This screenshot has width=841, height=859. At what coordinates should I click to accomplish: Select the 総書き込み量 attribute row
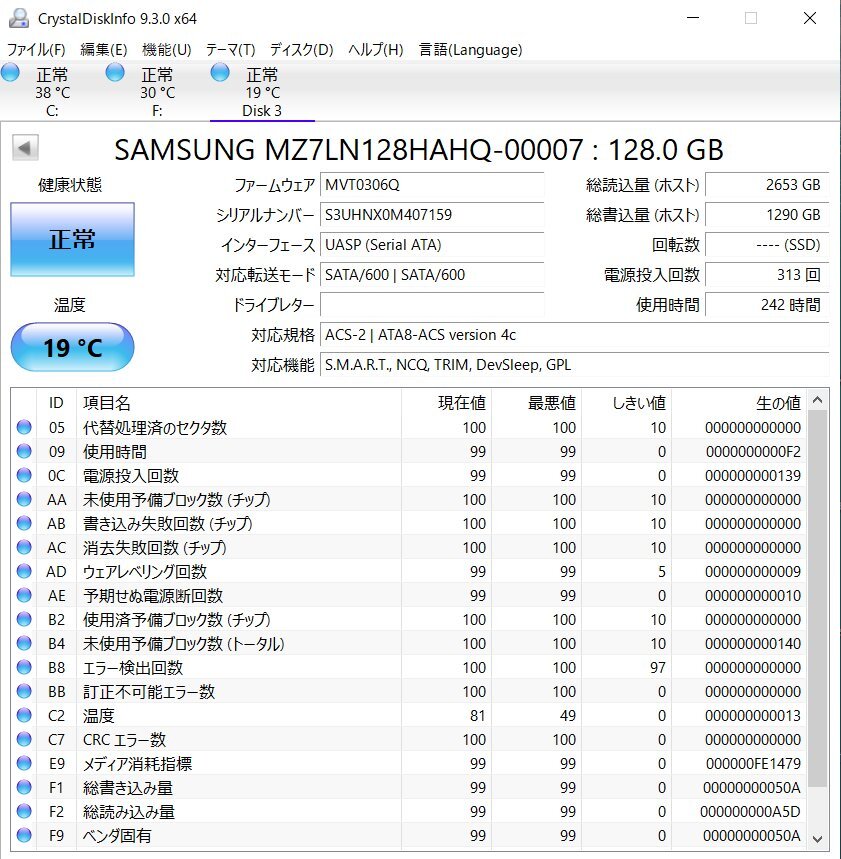[x=409, y=788]
